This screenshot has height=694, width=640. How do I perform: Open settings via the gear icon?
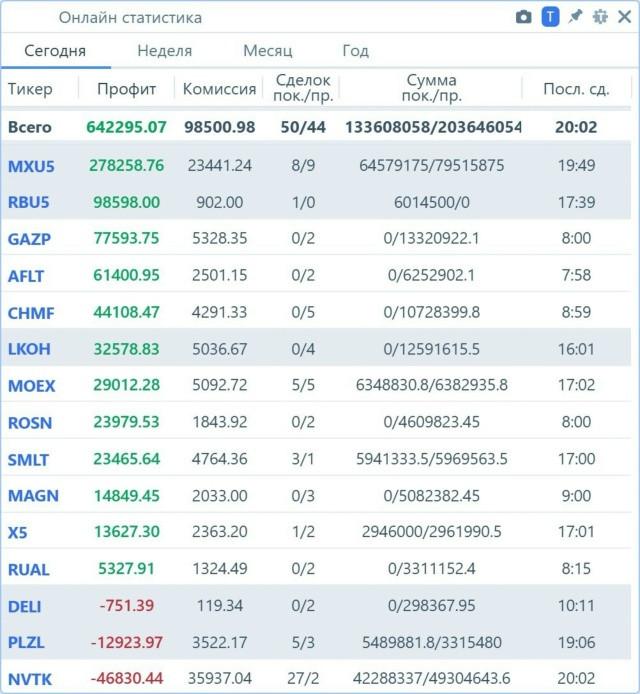600,17
